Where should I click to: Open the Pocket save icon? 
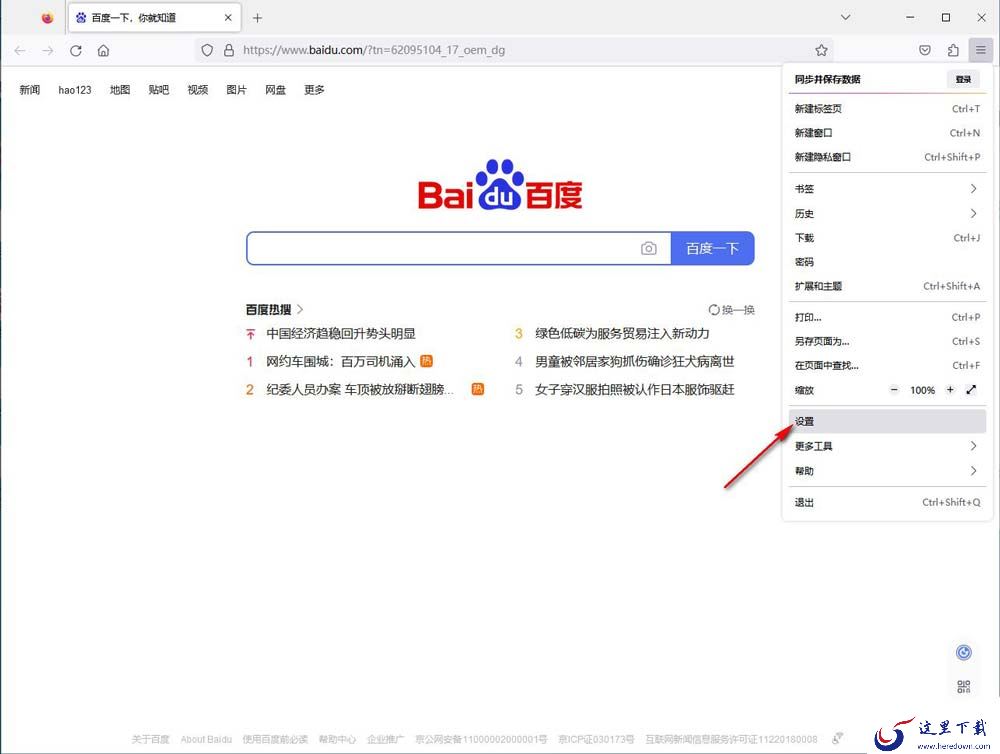(925, 50)
